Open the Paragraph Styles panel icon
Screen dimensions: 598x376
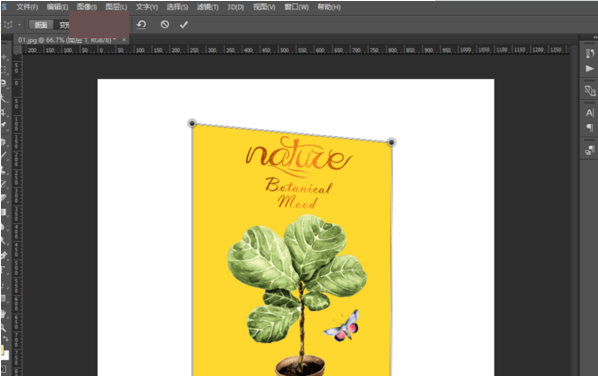590,150
